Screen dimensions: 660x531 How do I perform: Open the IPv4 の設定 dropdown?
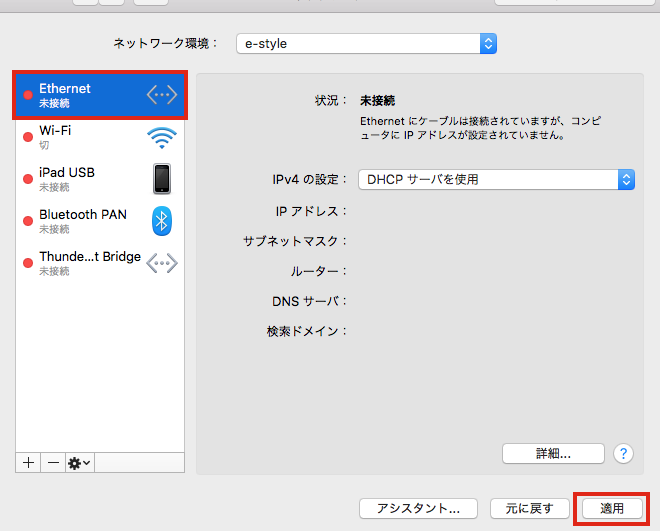pyautogui.click(x=496, y=180)
